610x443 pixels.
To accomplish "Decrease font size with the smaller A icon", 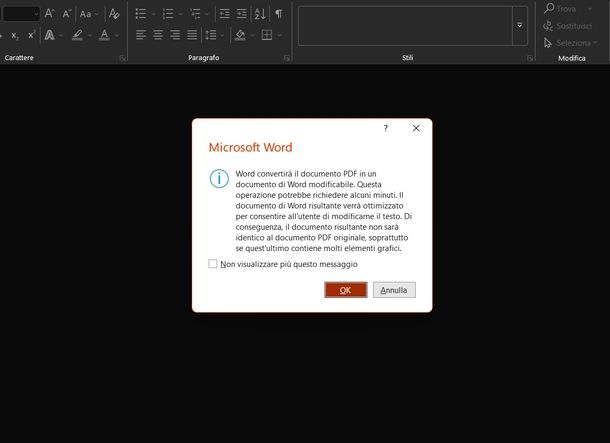I will tap(67, 14).
